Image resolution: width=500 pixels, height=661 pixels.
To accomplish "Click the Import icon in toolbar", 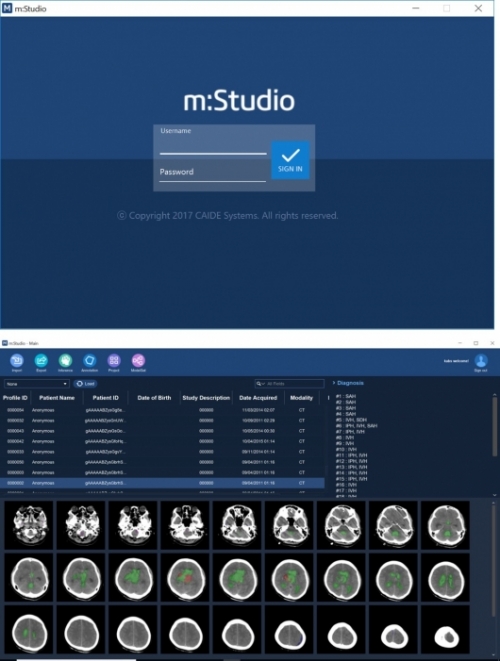I will coord(16,360).
